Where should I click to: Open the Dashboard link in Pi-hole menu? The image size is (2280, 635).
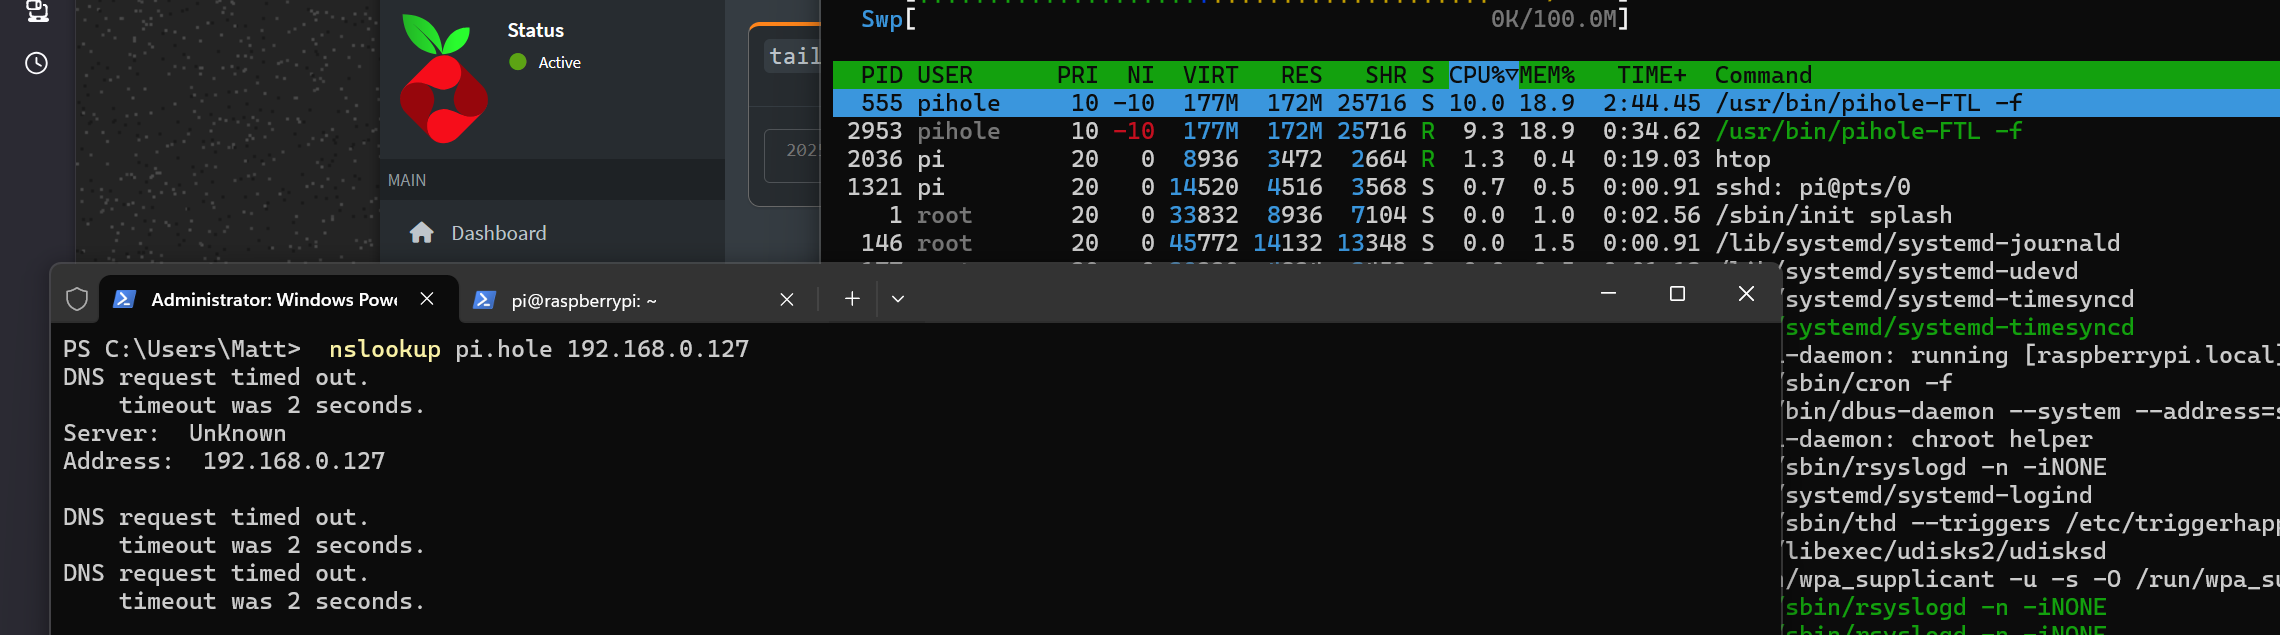tap(498, 233)
